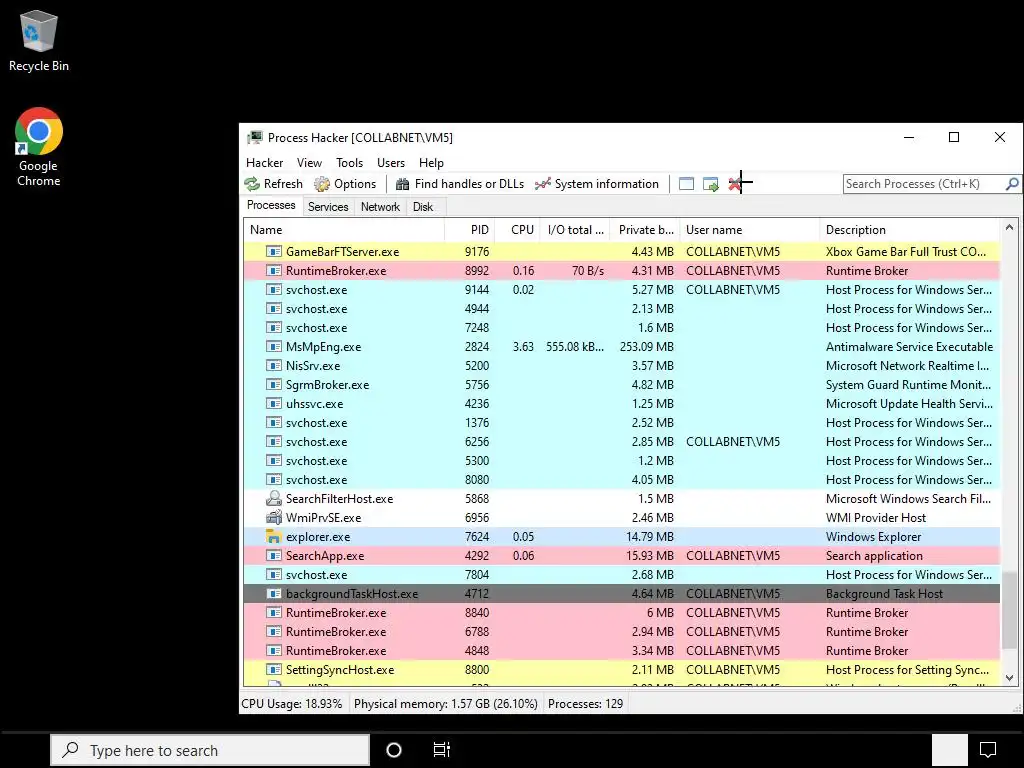Select RuntimeBroker.exe with PID 8840
Viewport: 1024px width, 768px height.
click(x=621, y=613)
